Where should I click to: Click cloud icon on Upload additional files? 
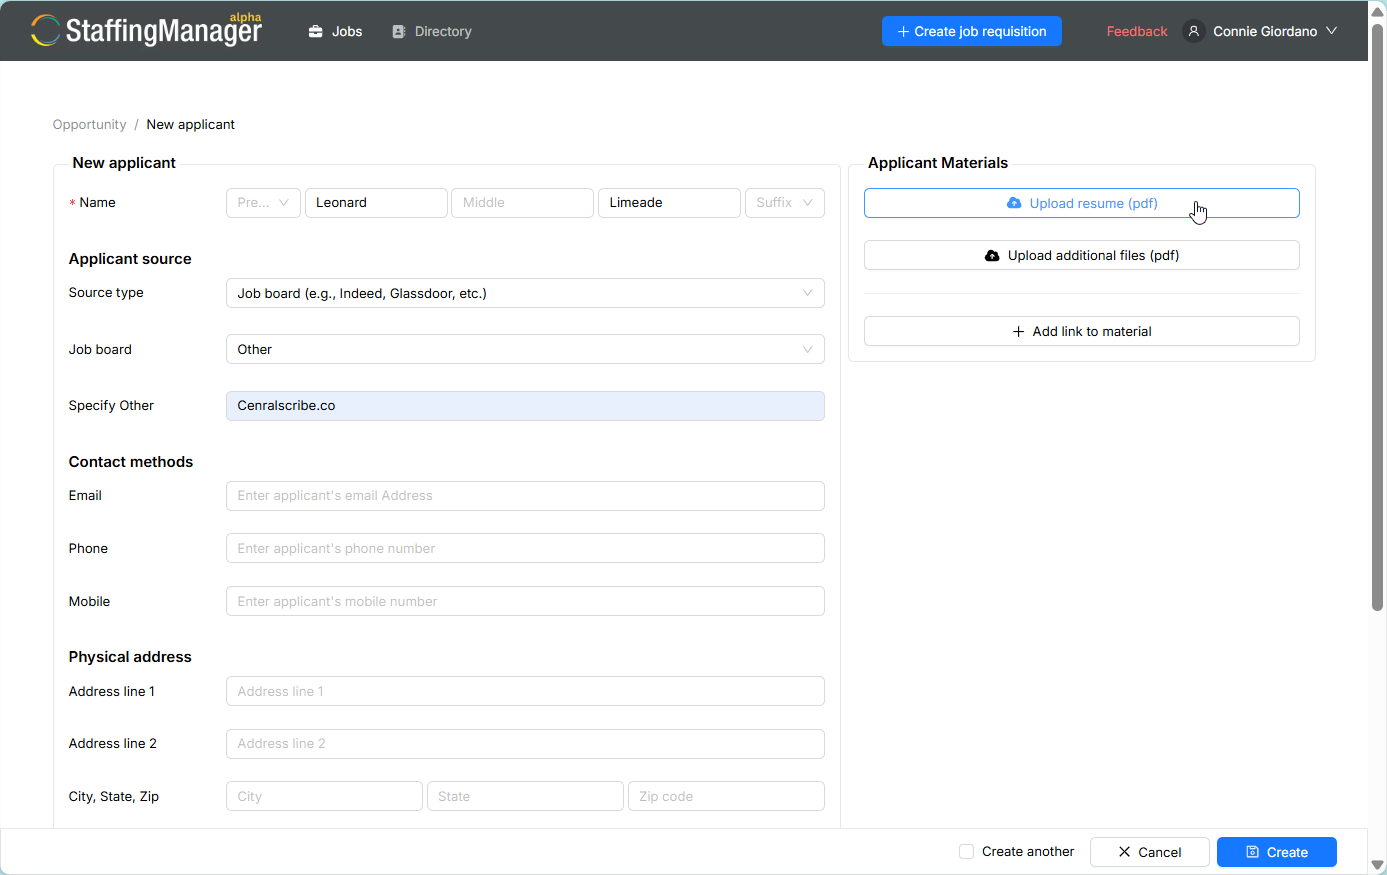pos(992,255)
